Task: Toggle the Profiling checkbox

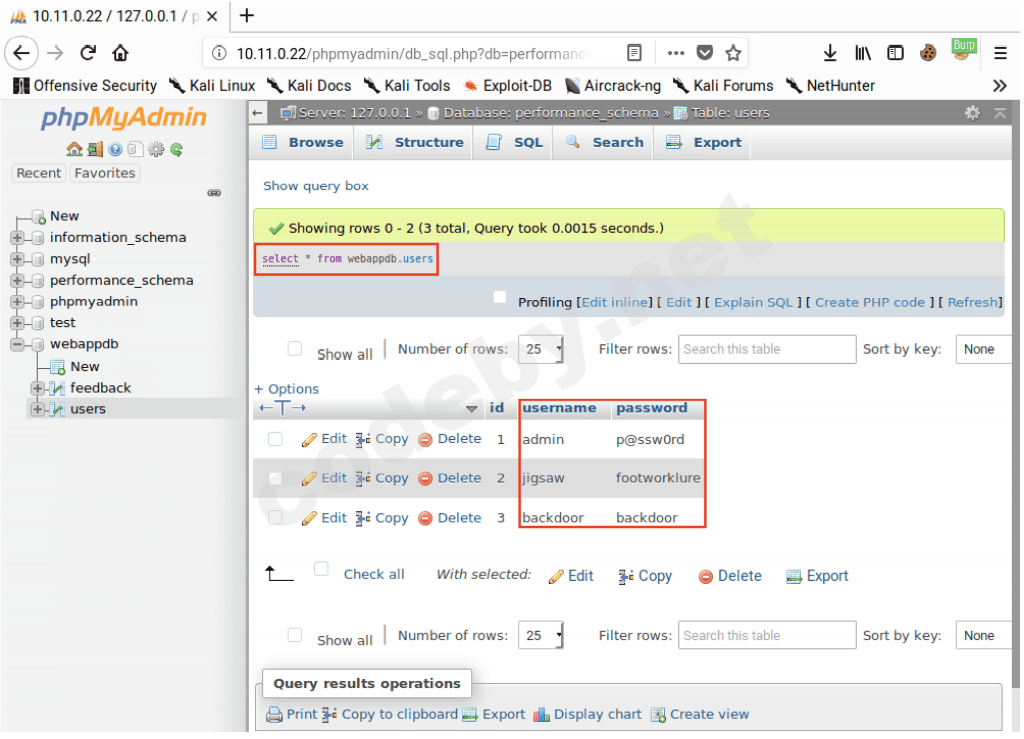Action: coord(500,298)
